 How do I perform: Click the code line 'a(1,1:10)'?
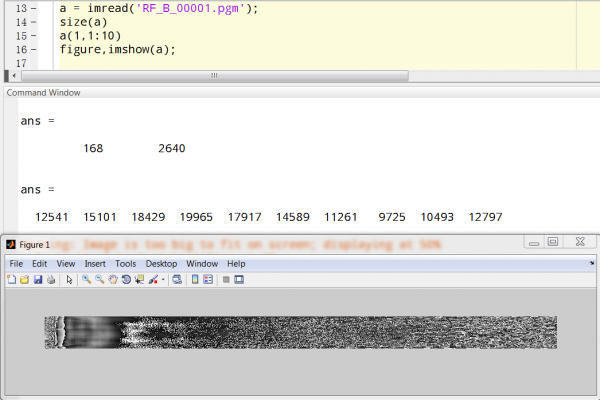[x=90, y=36]
